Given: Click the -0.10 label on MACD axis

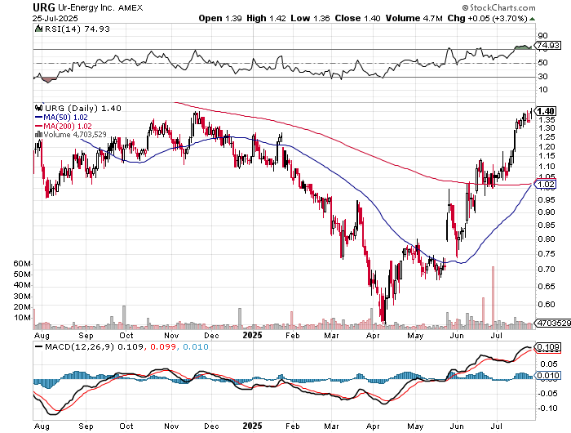Looking at the screenshot, I should tap(547, 408).
